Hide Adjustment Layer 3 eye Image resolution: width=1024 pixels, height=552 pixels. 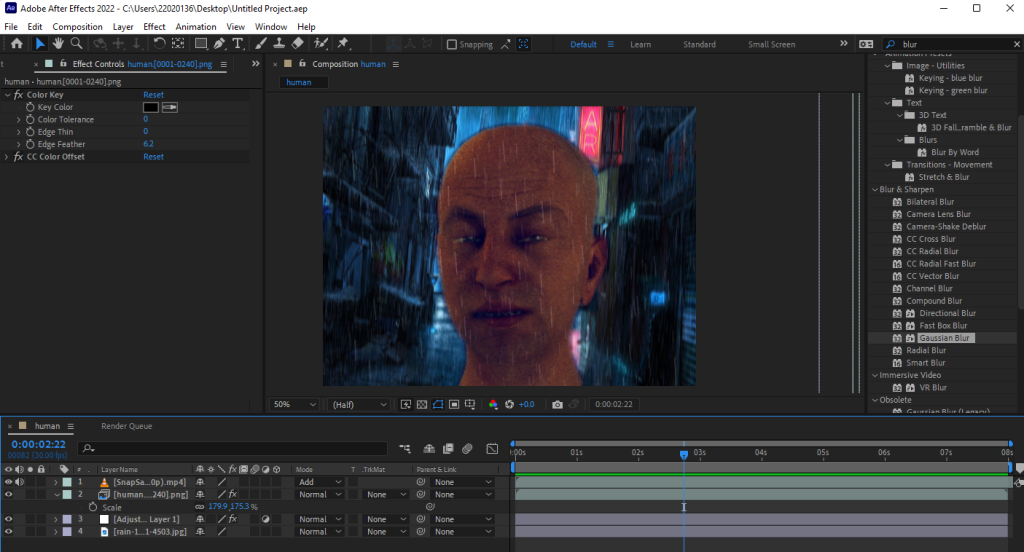click(x=8, y=519)
